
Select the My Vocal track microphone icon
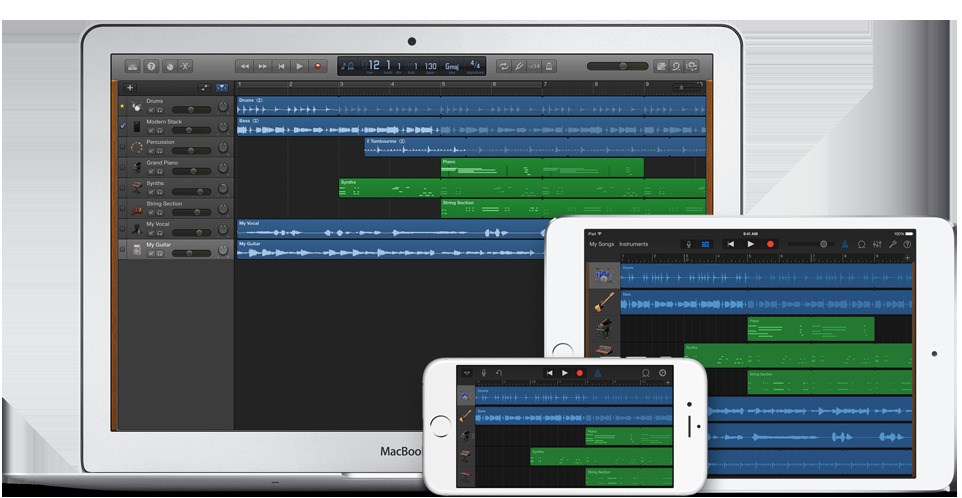tap(136, 229)
